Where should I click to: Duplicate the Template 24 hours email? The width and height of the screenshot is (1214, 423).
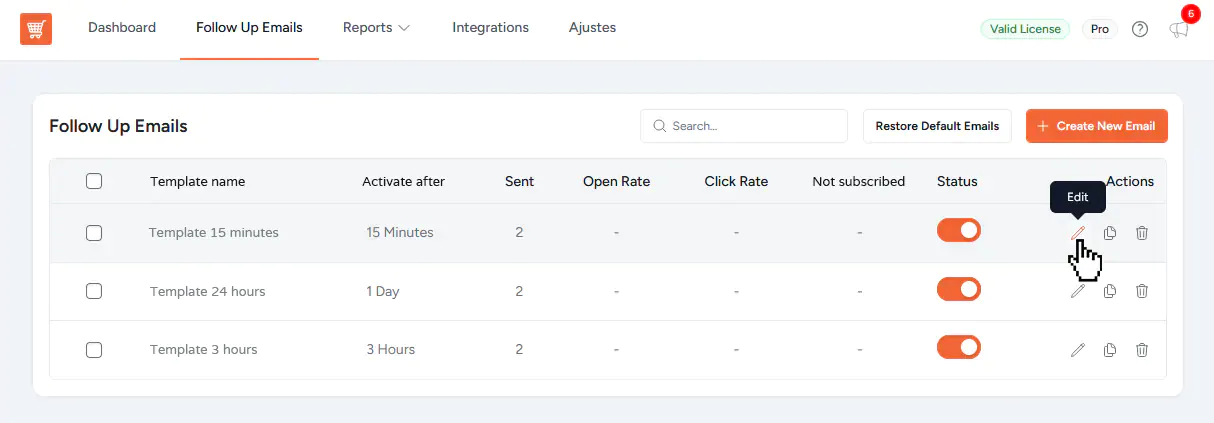click(1110, 291)
